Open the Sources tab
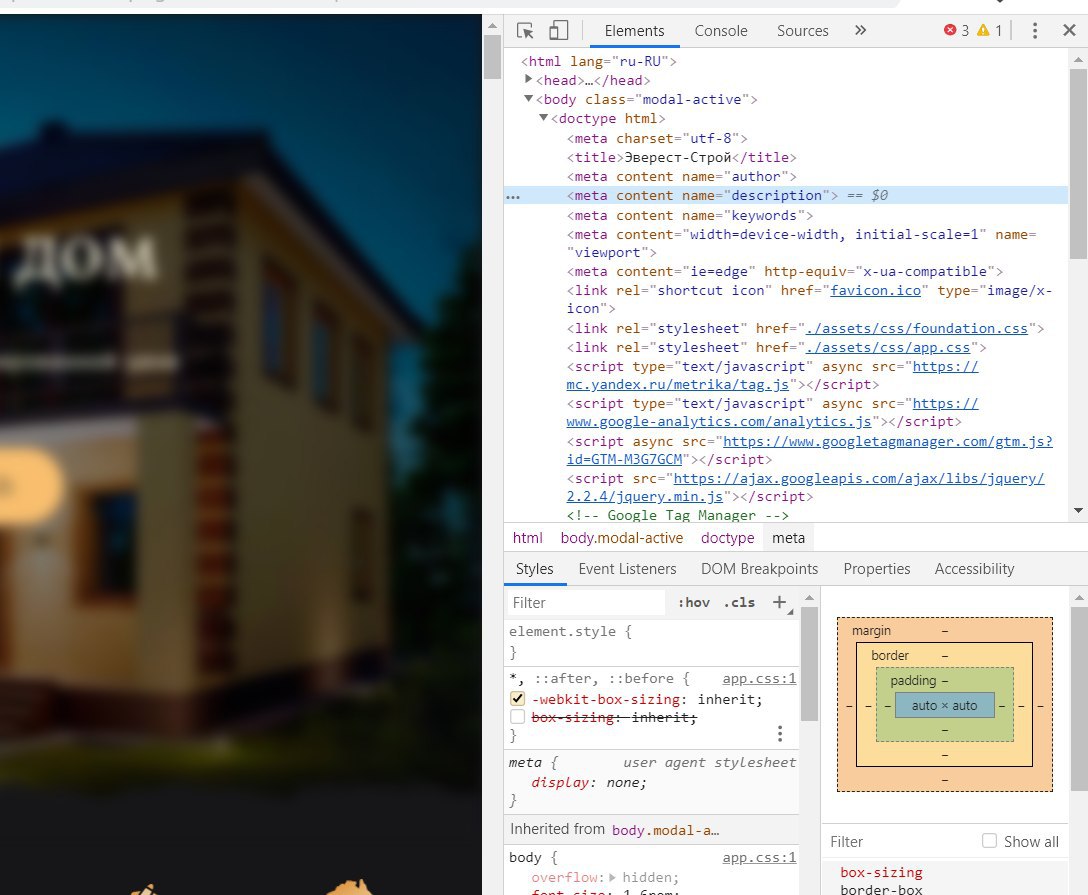Screen dimensions: 1088x895 (x=803, y=31)
